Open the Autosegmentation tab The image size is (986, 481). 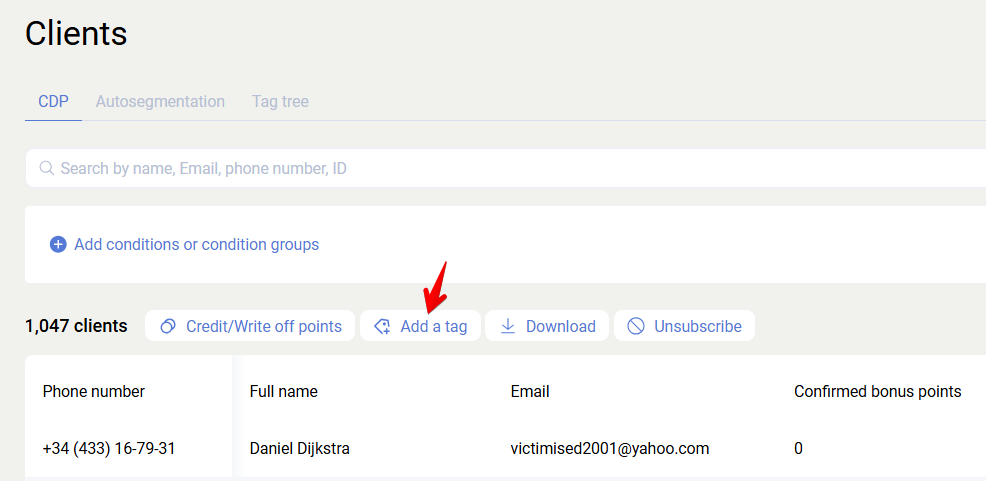point(160,101)
